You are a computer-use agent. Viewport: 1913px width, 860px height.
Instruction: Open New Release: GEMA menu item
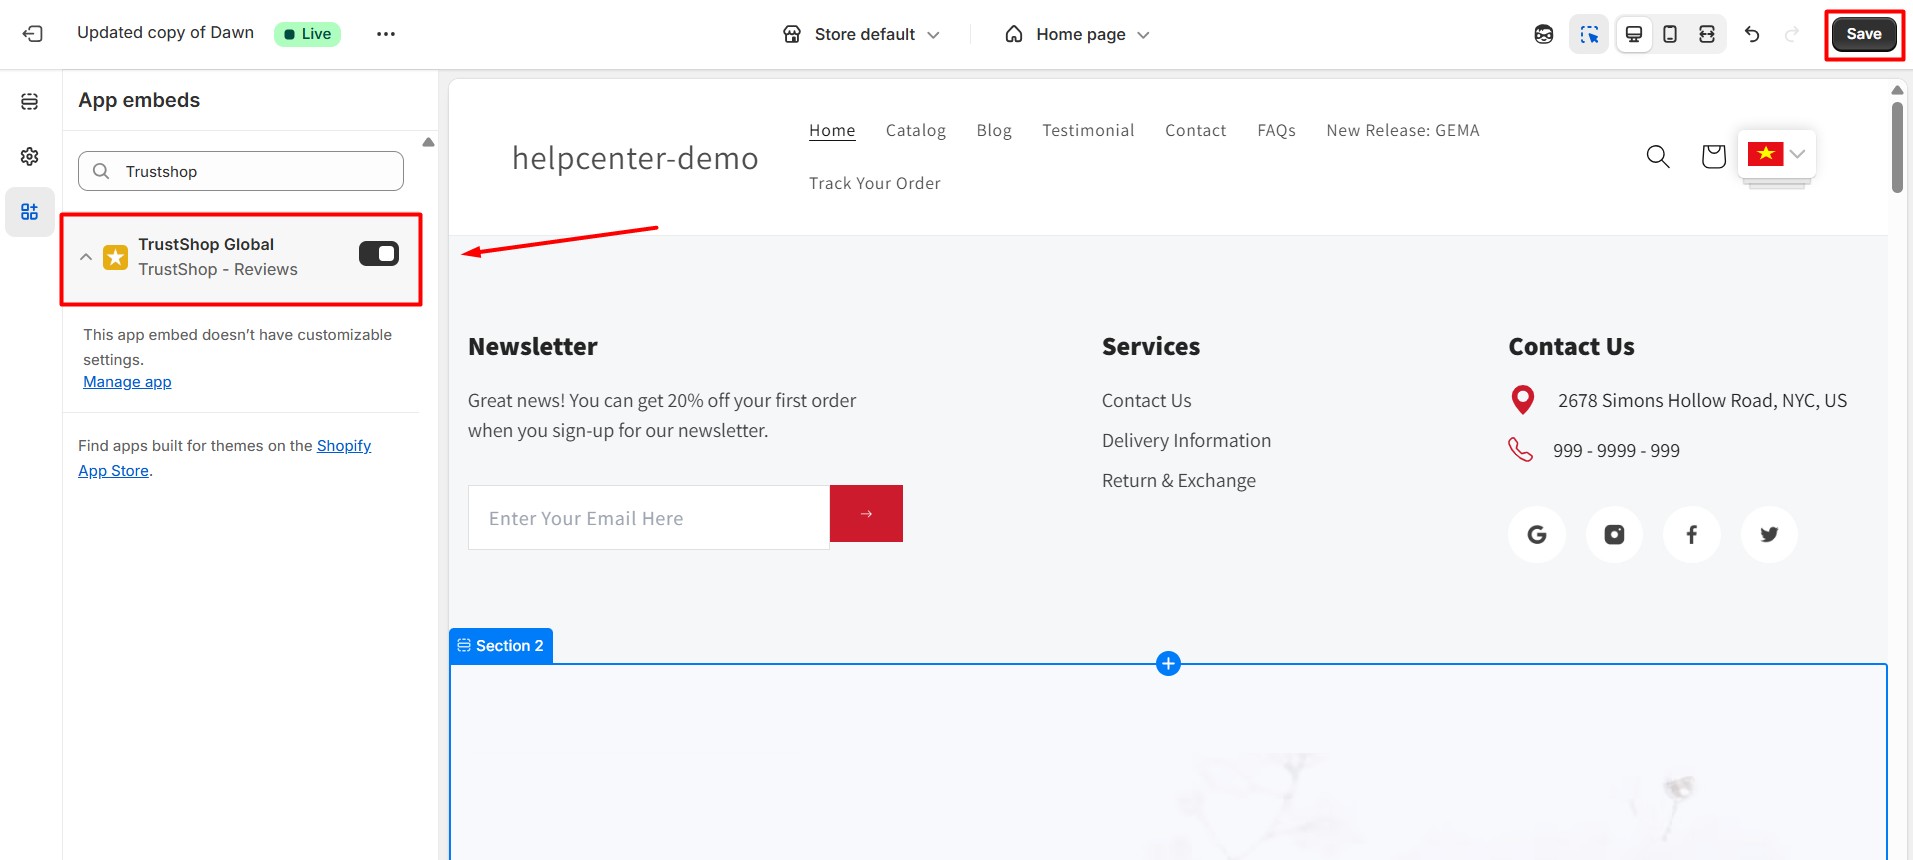click(1403, 130)
